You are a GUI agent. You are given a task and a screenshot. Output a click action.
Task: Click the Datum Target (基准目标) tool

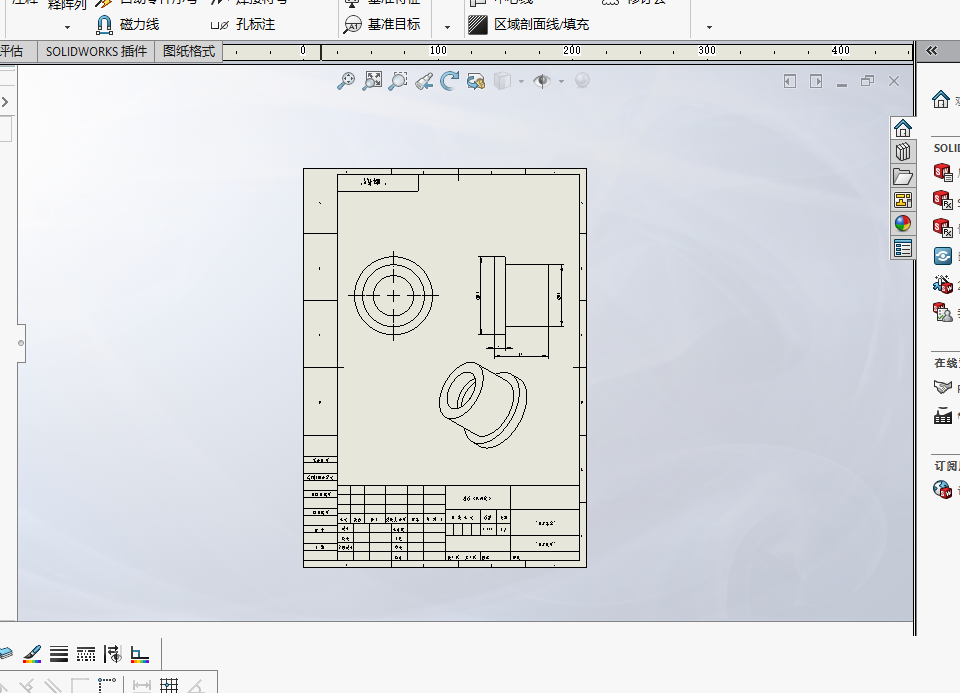tap(382, 24)
